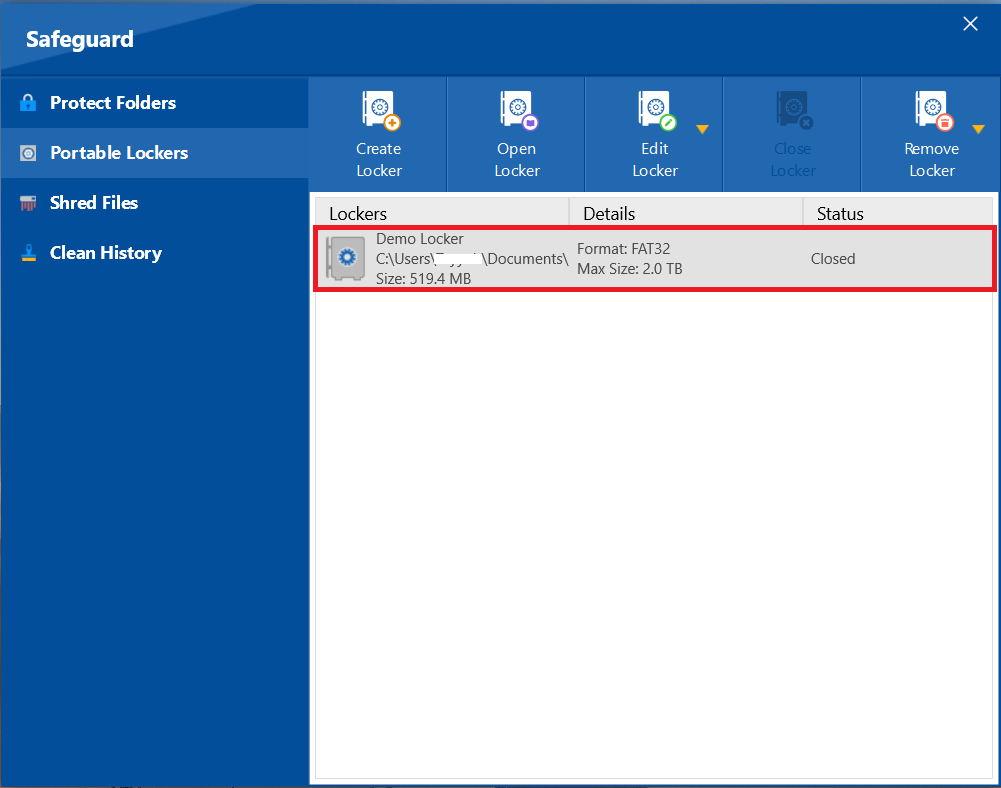Click the shredder icon beside Shred Files
1001x788 pixels.
(x=28, y=203)
